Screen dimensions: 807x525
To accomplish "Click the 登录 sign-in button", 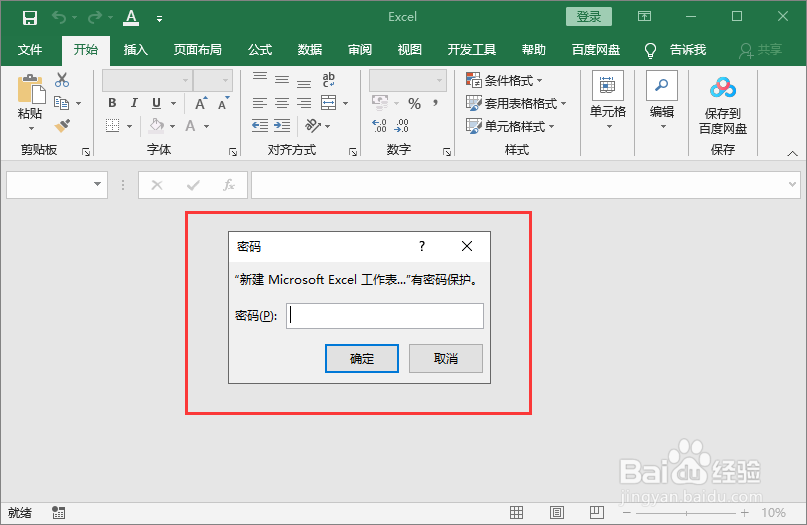I will (x=589, y=16).
